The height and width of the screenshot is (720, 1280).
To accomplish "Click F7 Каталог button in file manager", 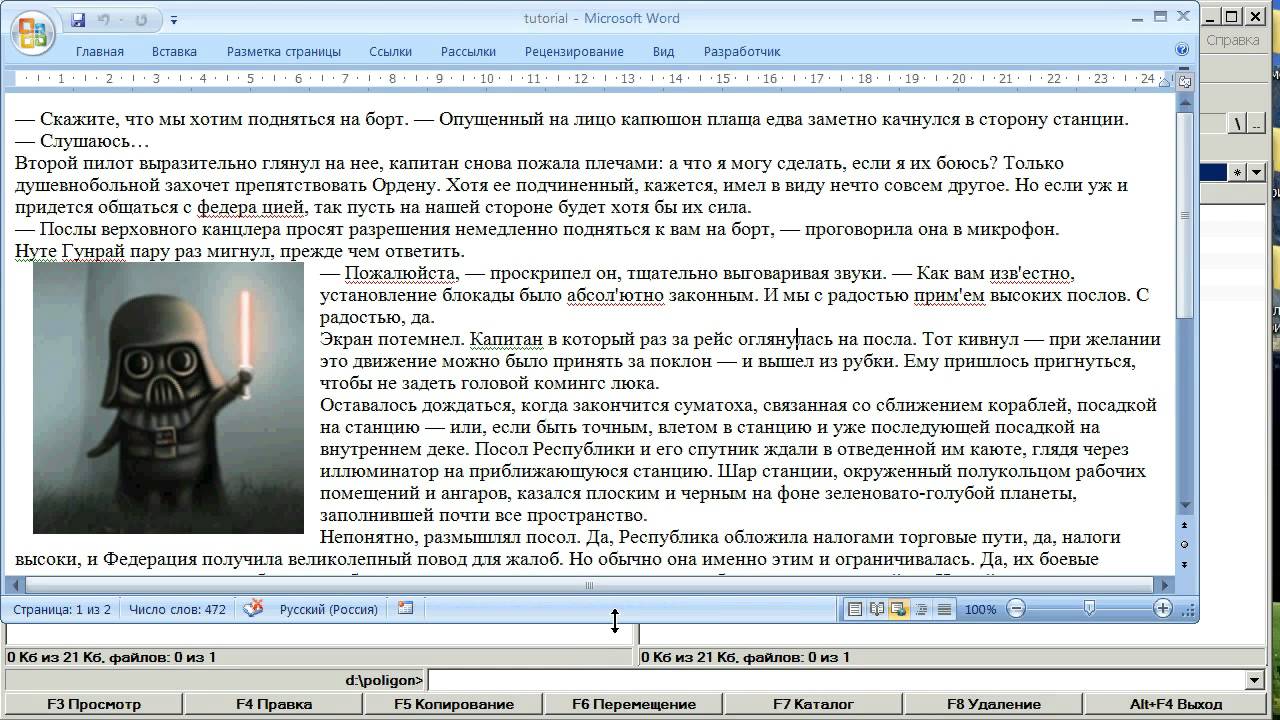I will click(813, 704).
